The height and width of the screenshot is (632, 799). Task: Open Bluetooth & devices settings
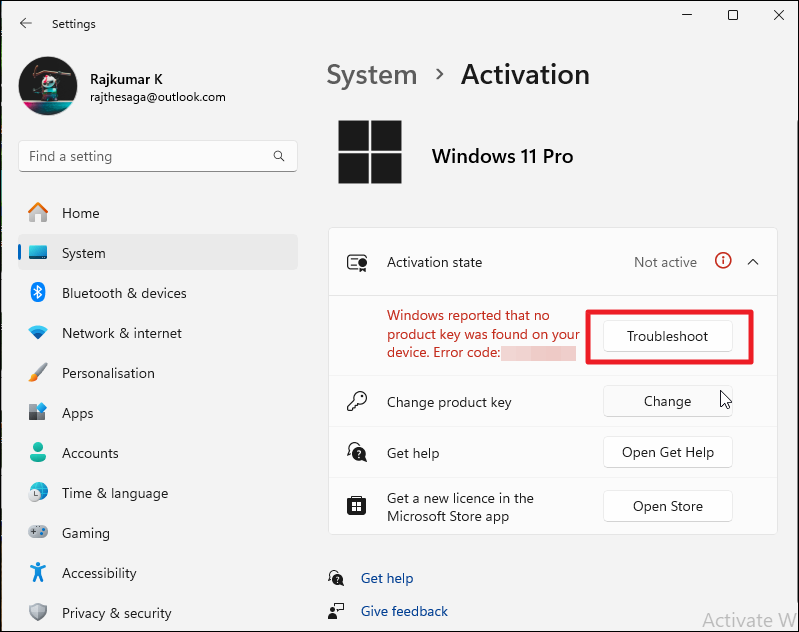coord(158,293)
